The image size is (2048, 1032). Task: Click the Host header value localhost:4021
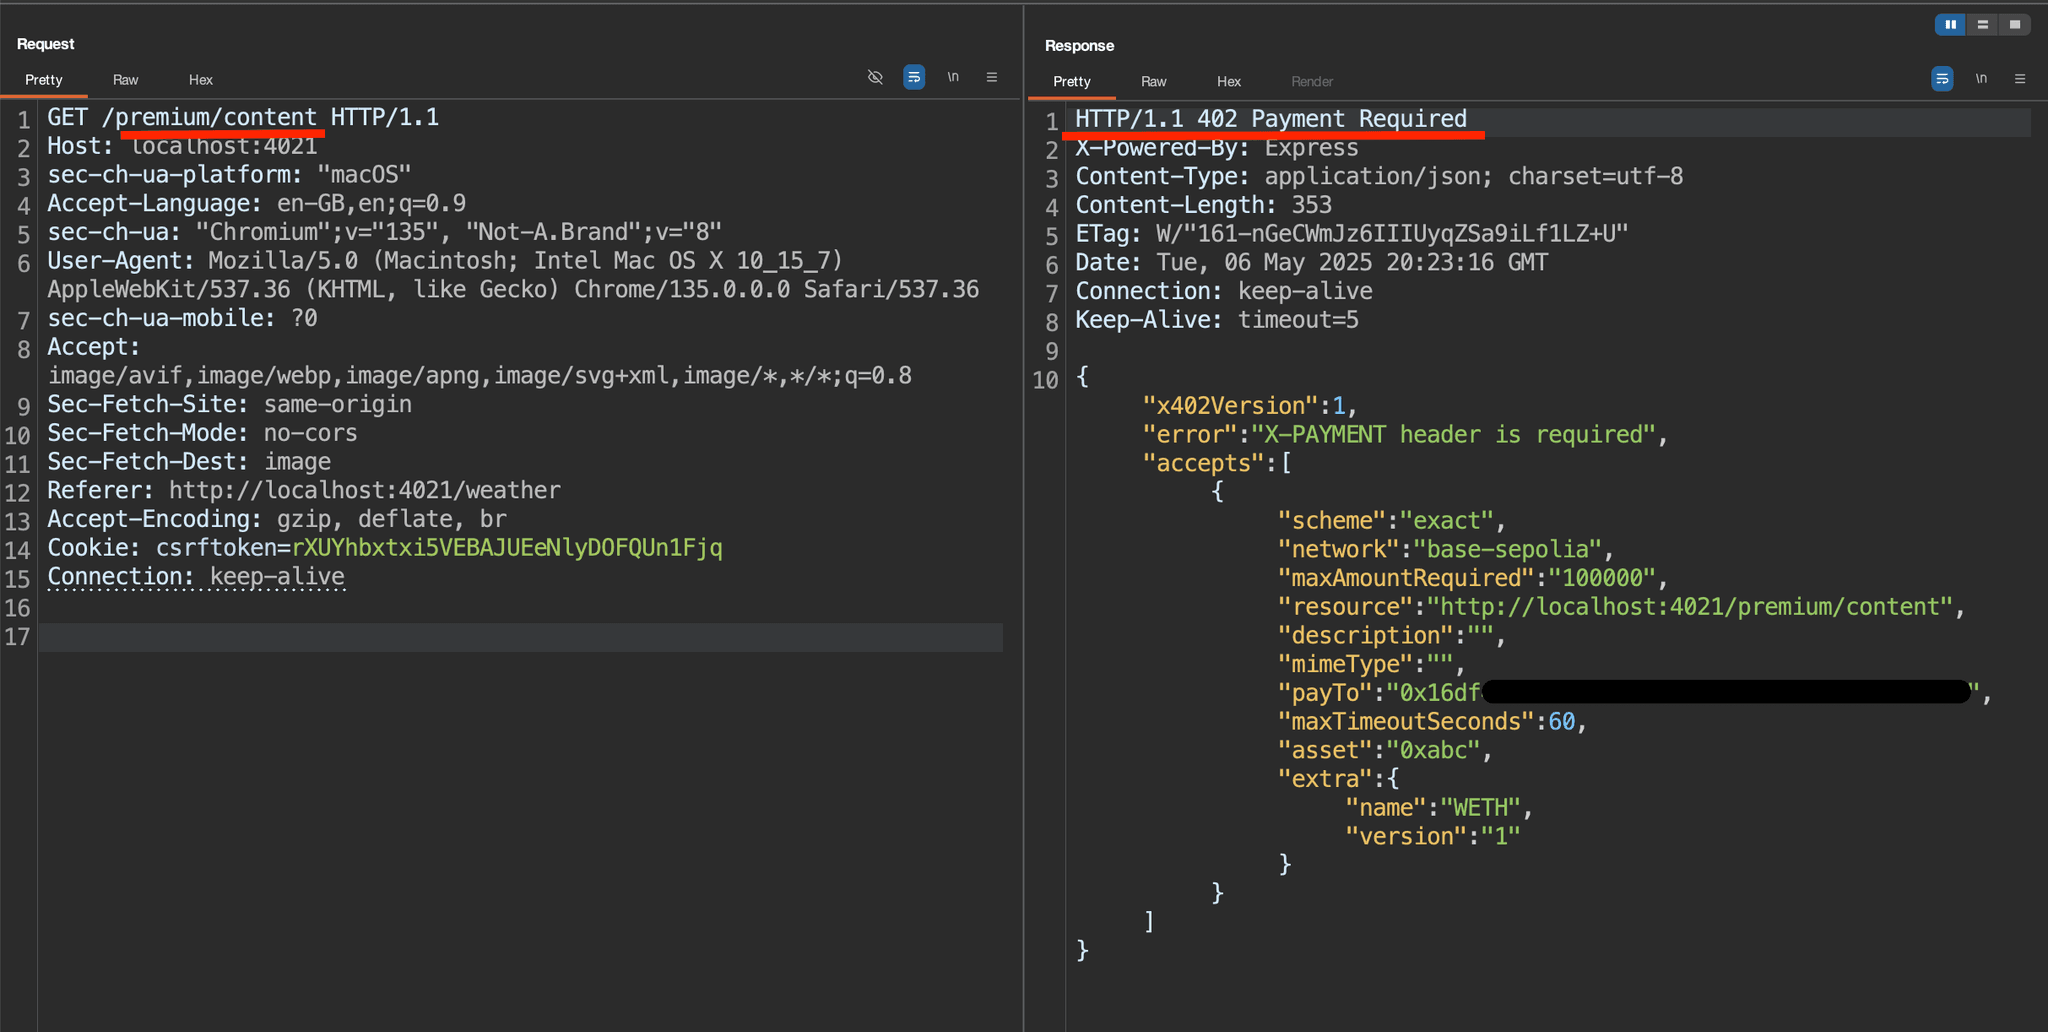pyautogui.click(x=224, y=147)
